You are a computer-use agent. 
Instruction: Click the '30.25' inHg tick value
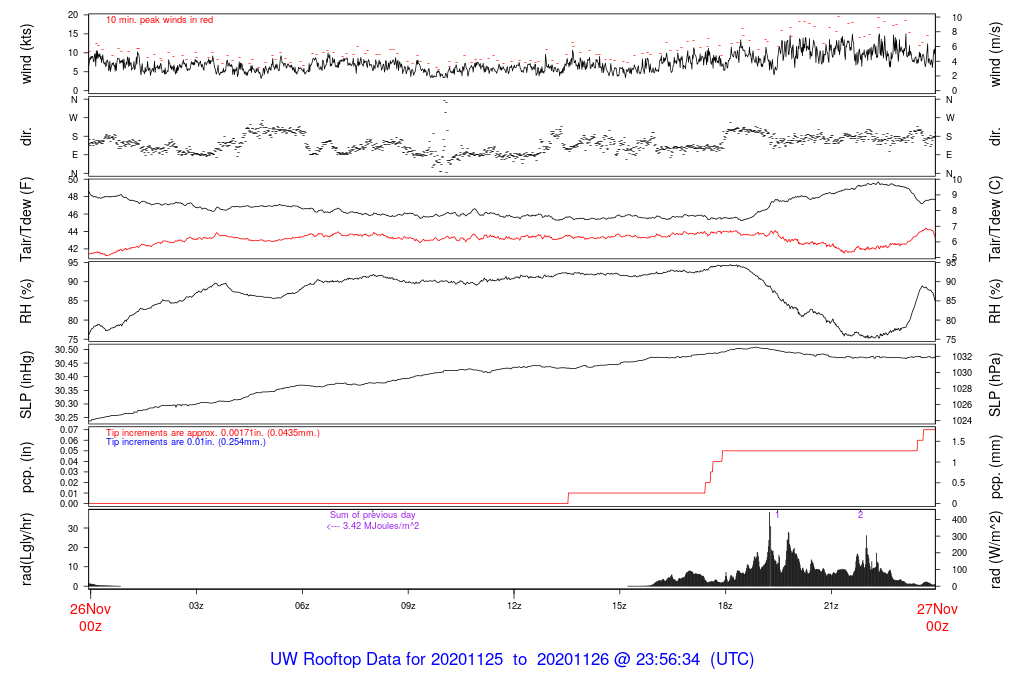coord(67,418)
